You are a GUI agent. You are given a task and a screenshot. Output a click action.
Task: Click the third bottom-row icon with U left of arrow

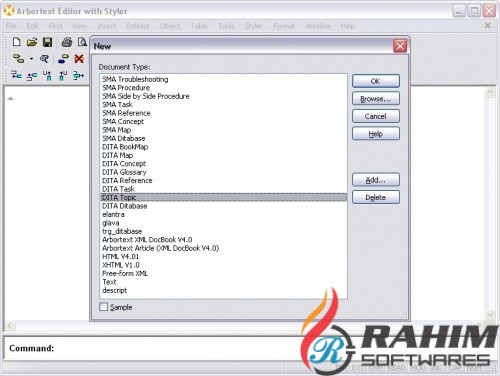coord(47,76)
